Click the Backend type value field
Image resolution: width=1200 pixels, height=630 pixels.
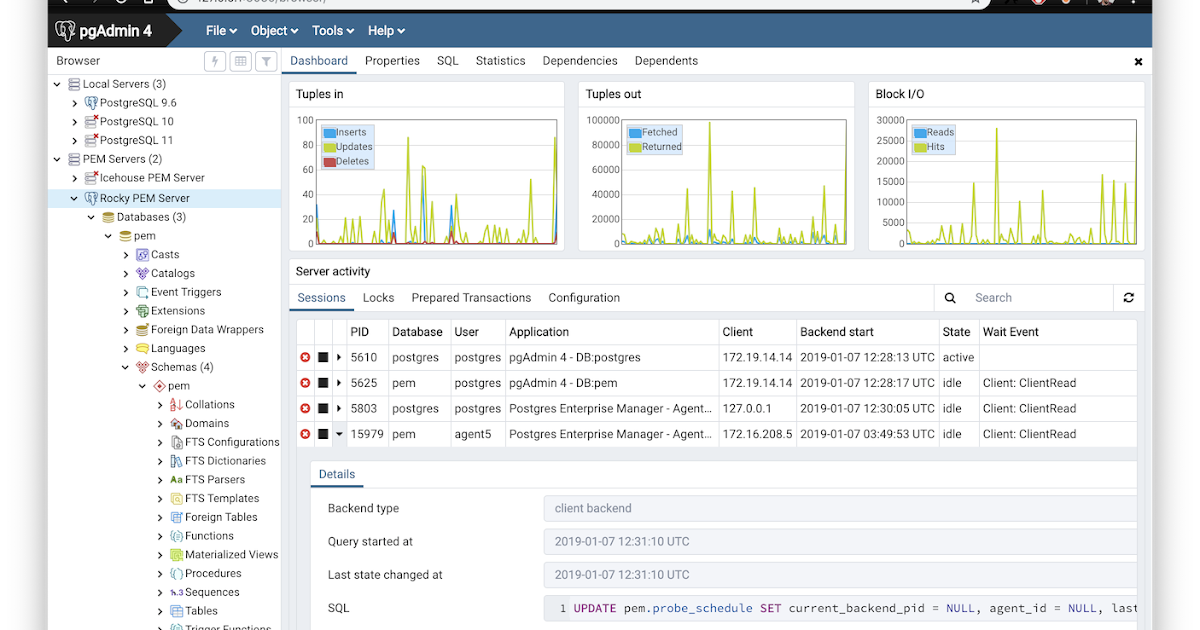pos(840,508)
